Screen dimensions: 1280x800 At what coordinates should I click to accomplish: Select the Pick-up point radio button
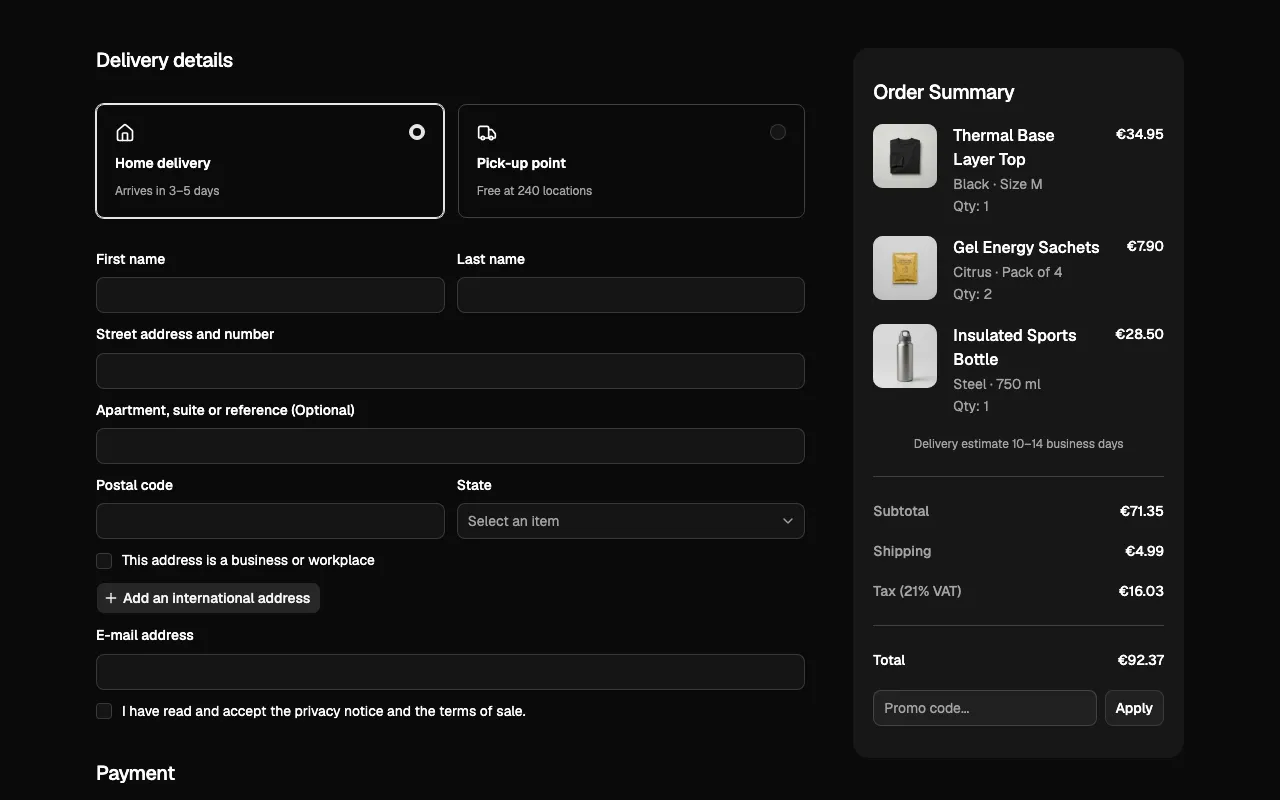click(778, 132)
